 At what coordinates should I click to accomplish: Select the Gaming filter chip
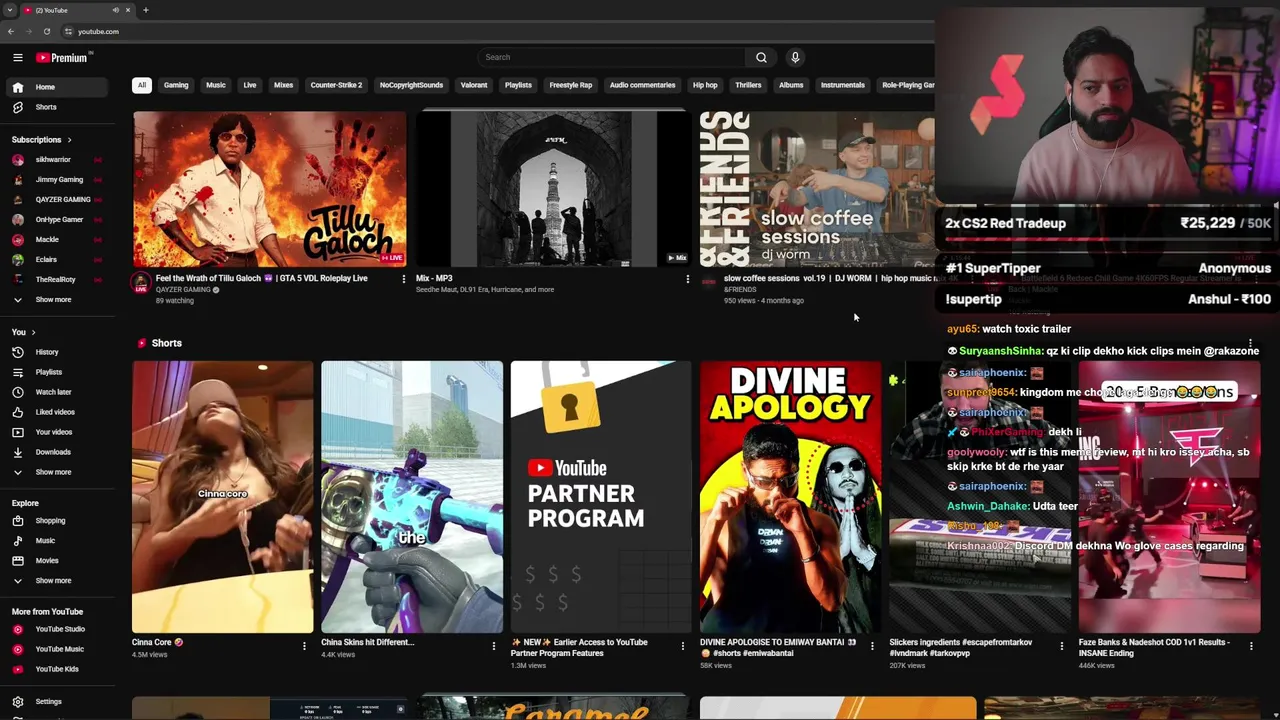[x=176, y=85]
